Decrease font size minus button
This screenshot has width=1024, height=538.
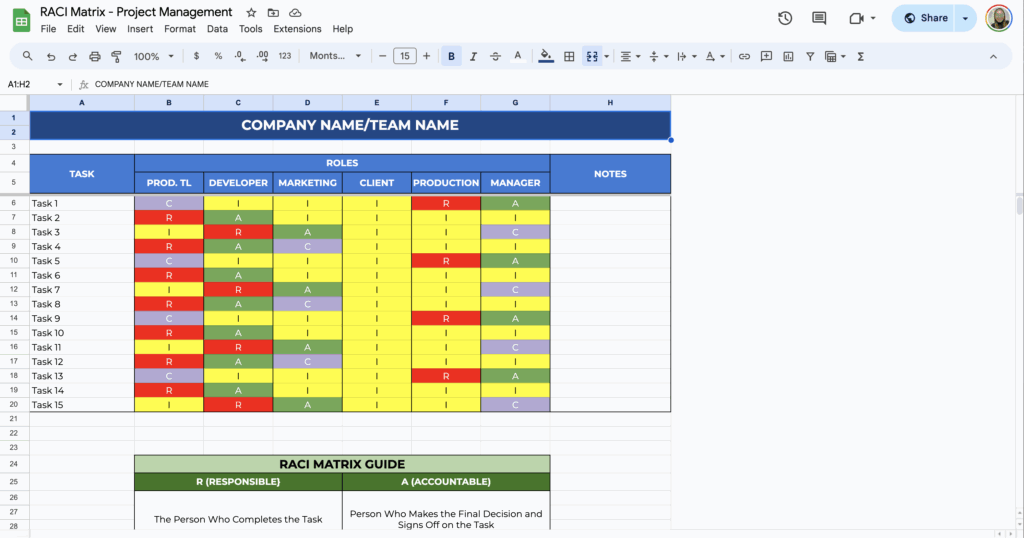pos(383,56)
